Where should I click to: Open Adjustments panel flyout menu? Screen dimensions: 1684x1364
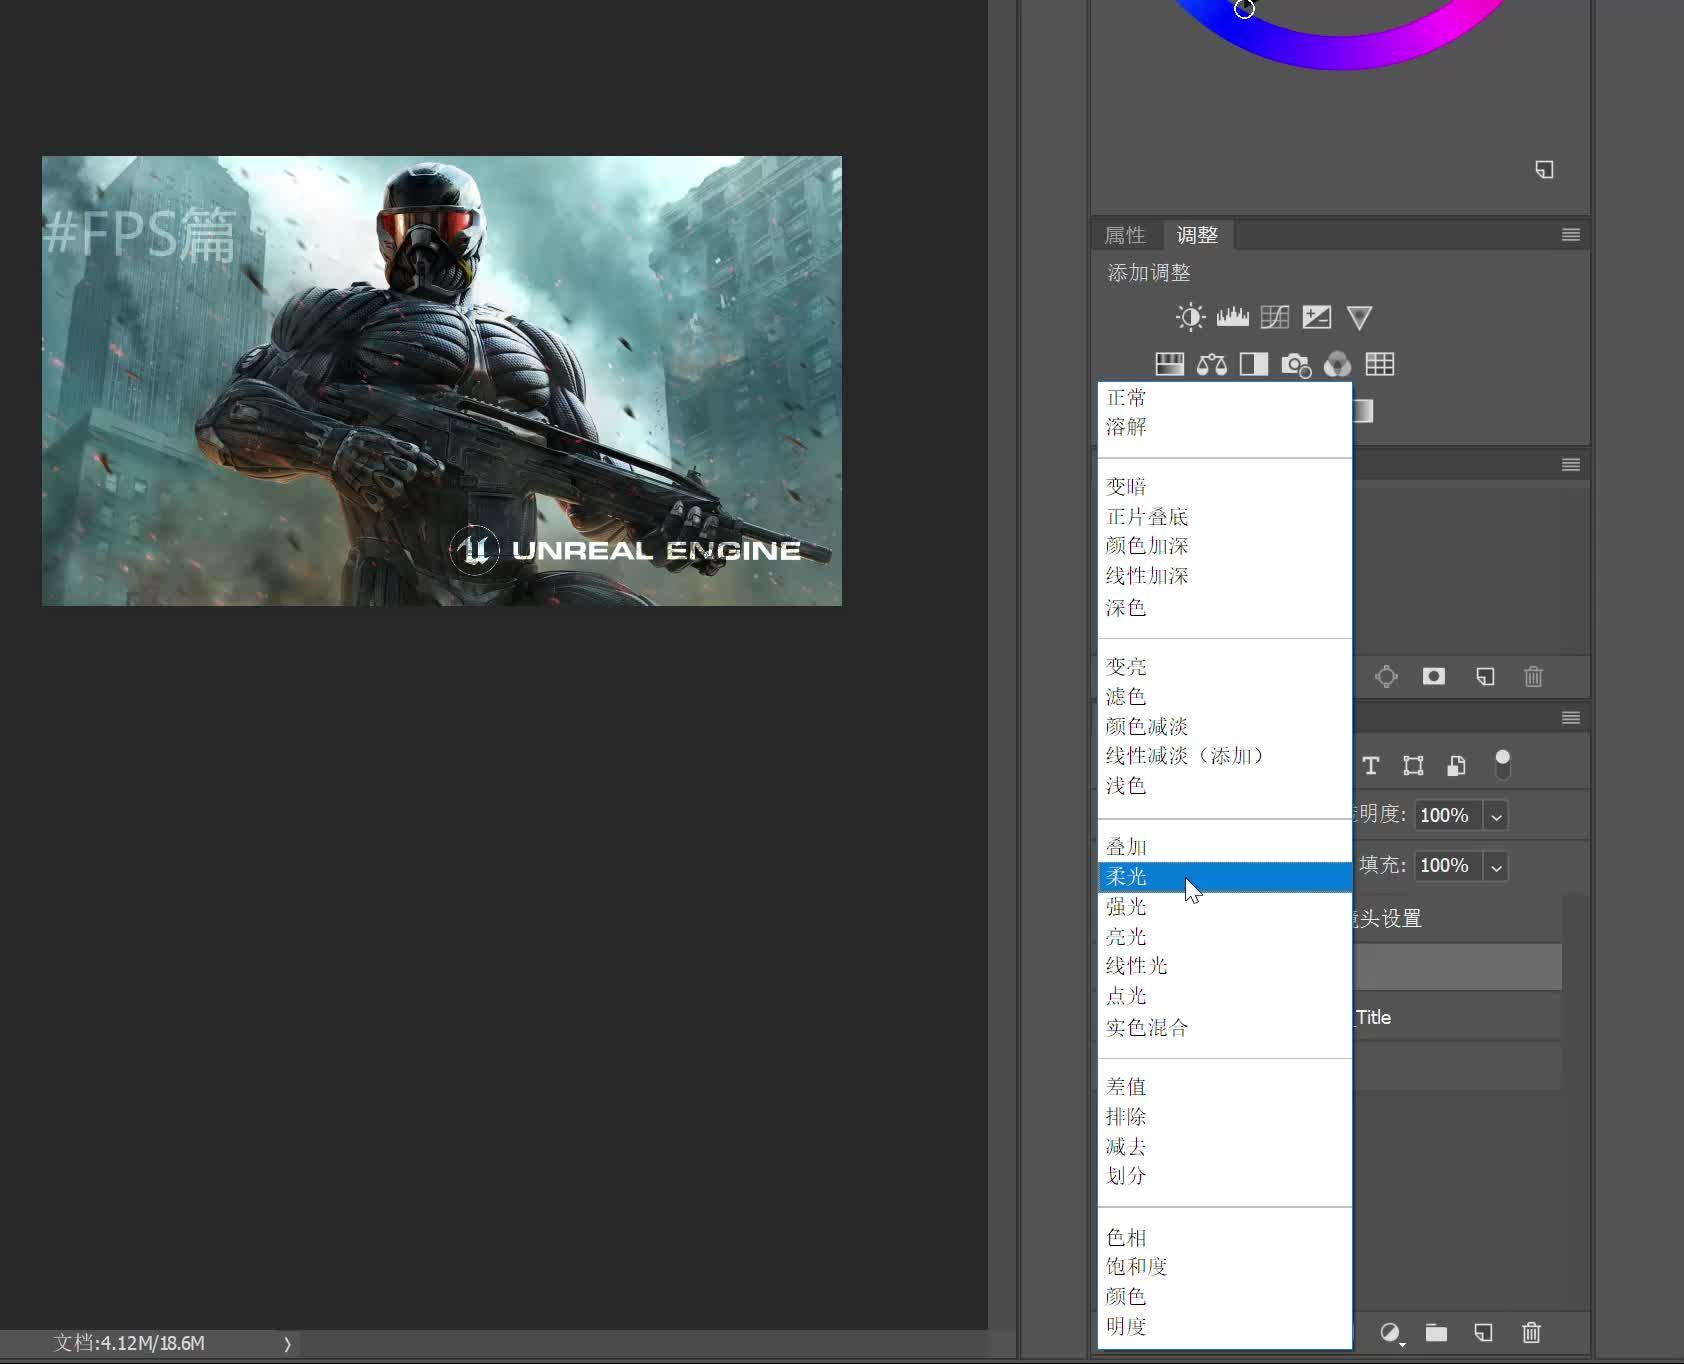pos(1571,235)
